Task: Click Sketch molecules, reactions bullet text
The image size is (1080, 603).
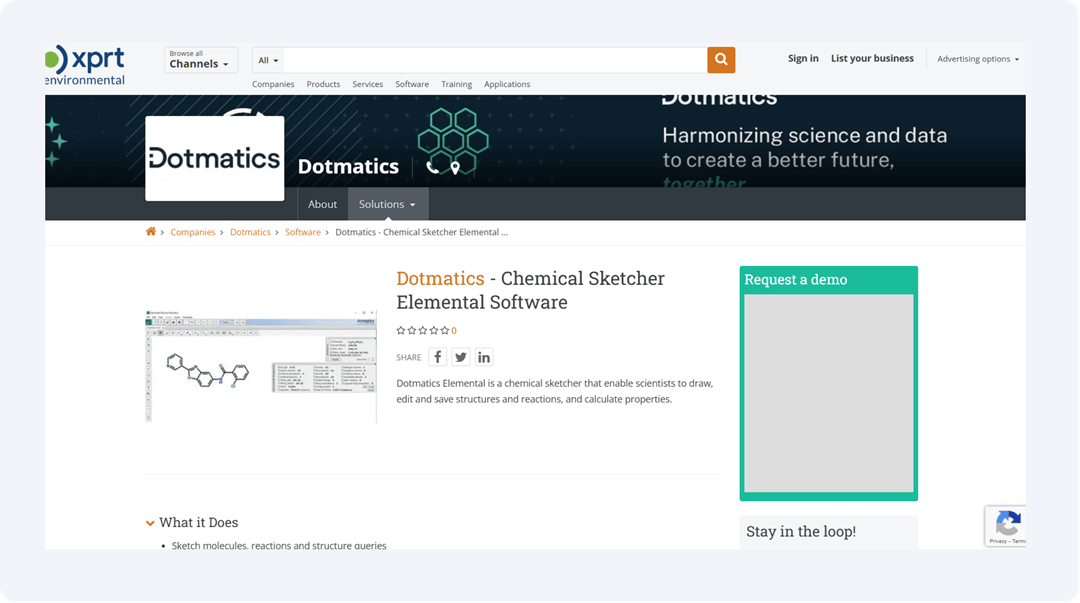Action: coord(279,545)
